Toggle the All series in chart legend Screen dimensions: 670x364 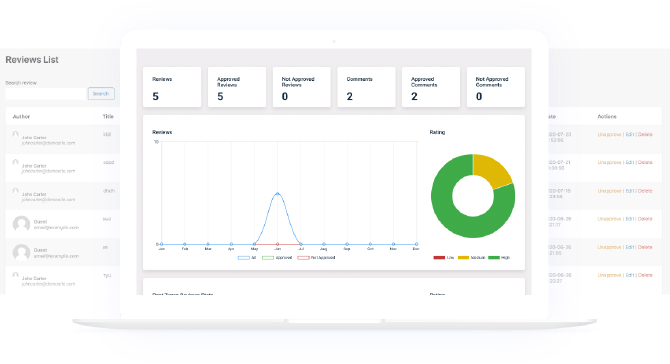(247, 258)
